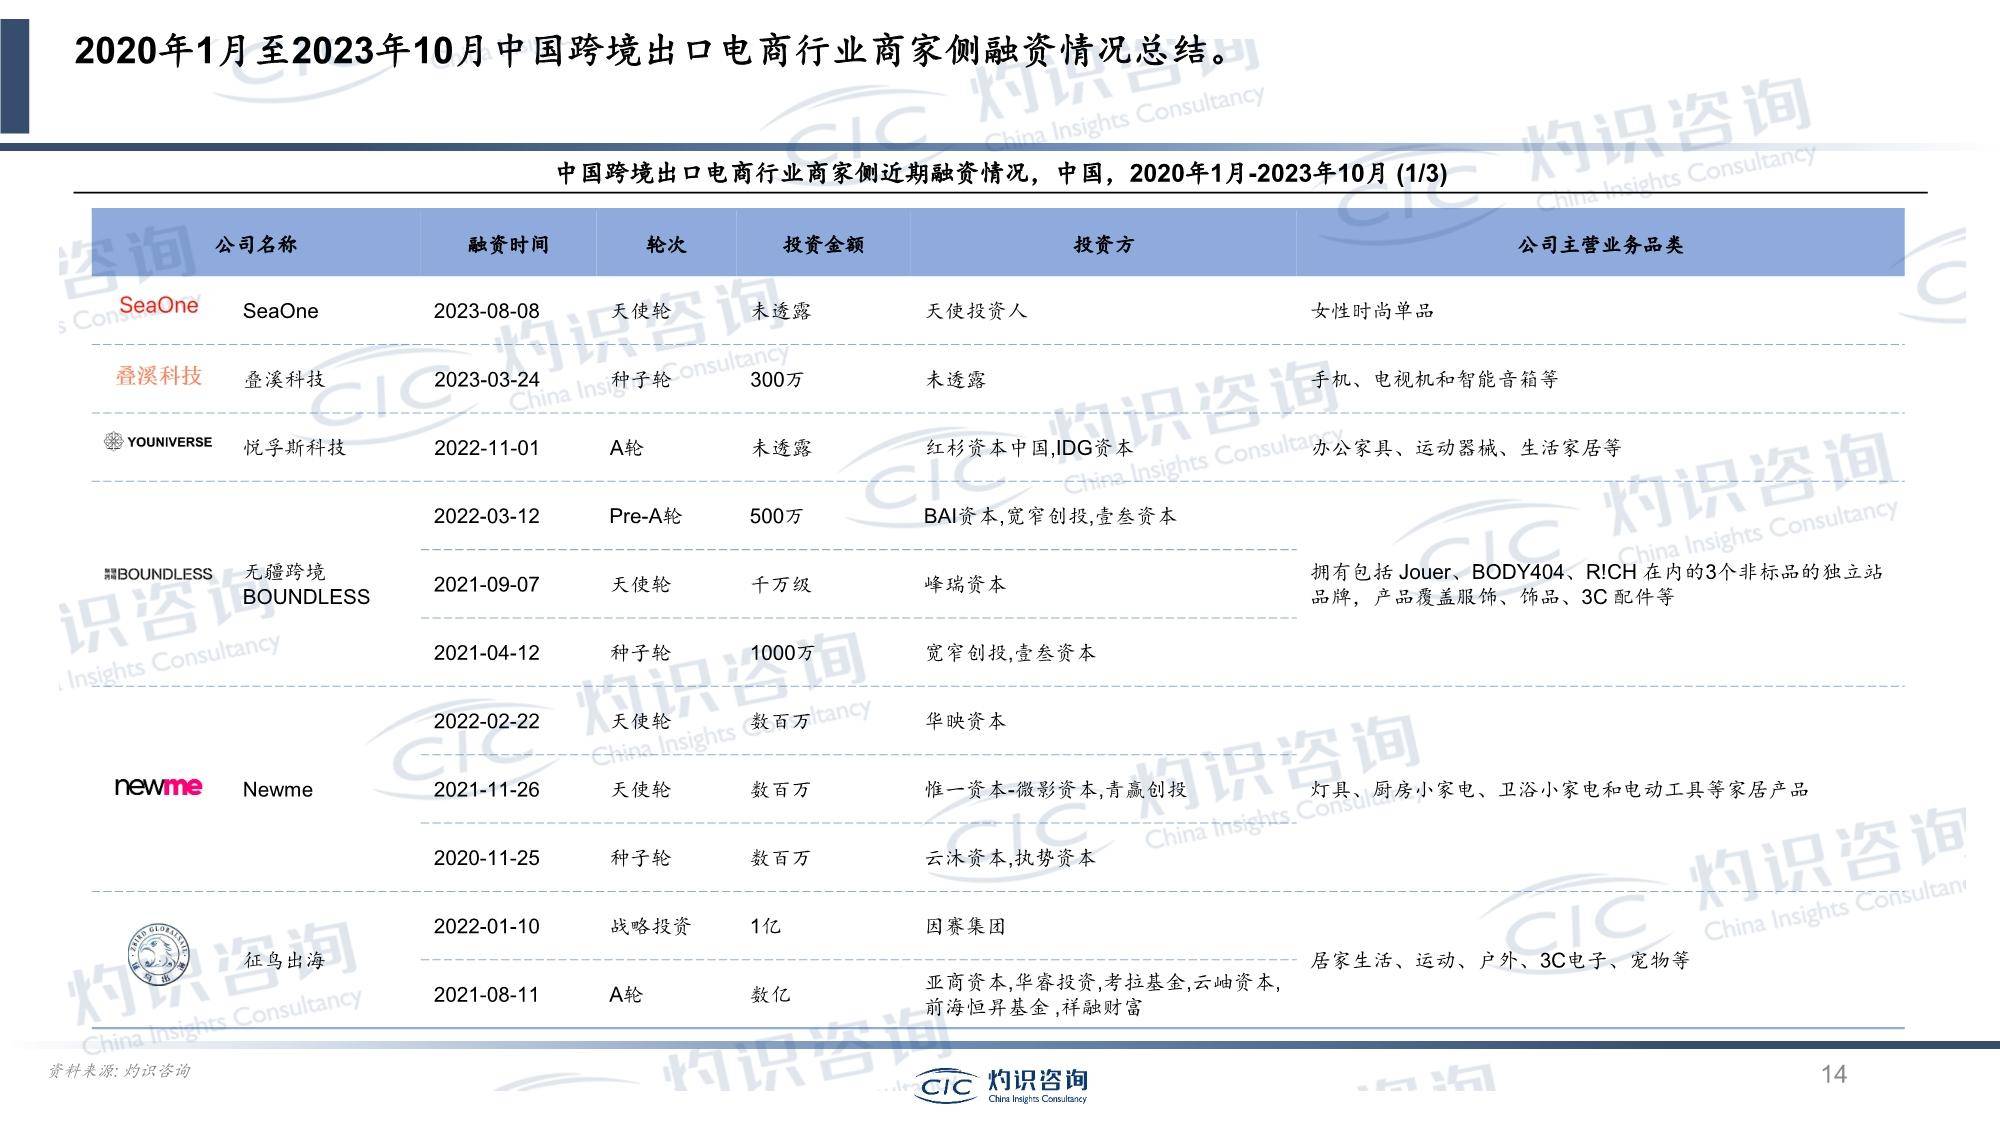Select date 2022-03-12
2000x1125 pixels.
click(x=486, y=516)
